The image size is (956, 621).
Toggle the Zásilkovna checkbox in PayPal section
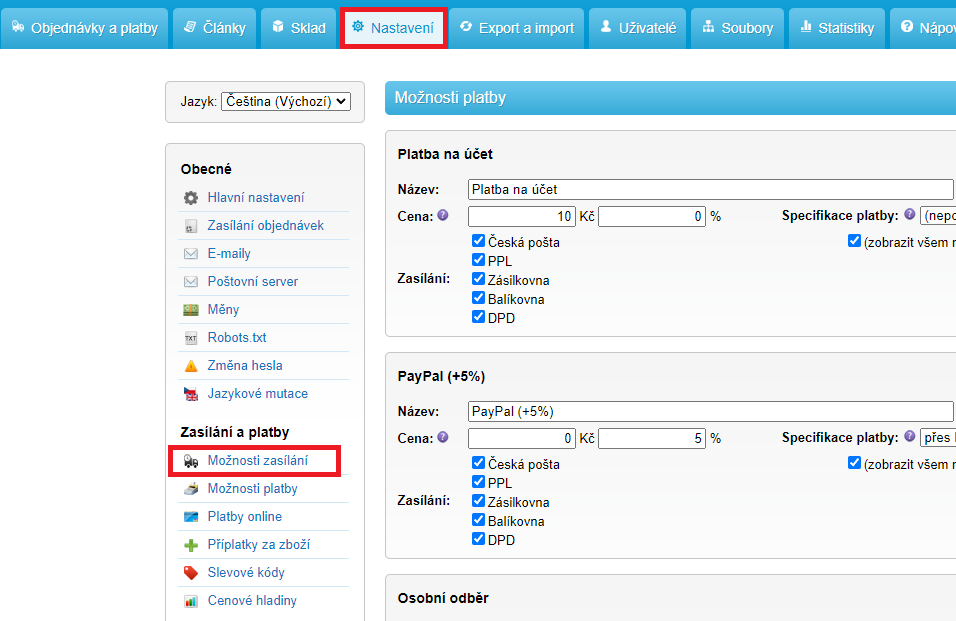tap(479, 502)
